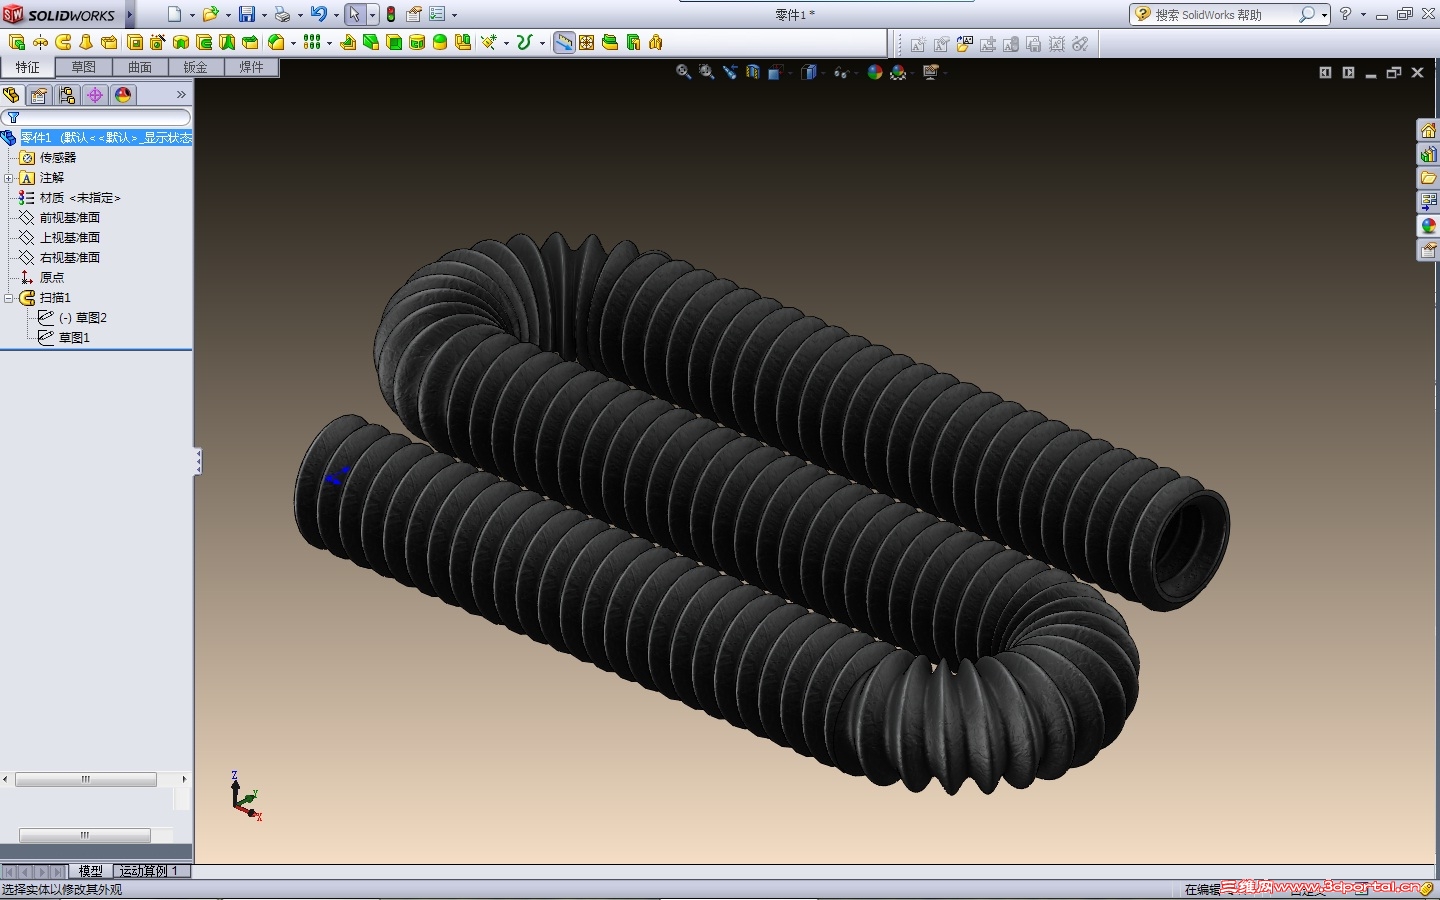The width and height of the screenshot is (1440, 900).
Task: Open the DisplayManager panel tab
Action: [x=123, y=95]
